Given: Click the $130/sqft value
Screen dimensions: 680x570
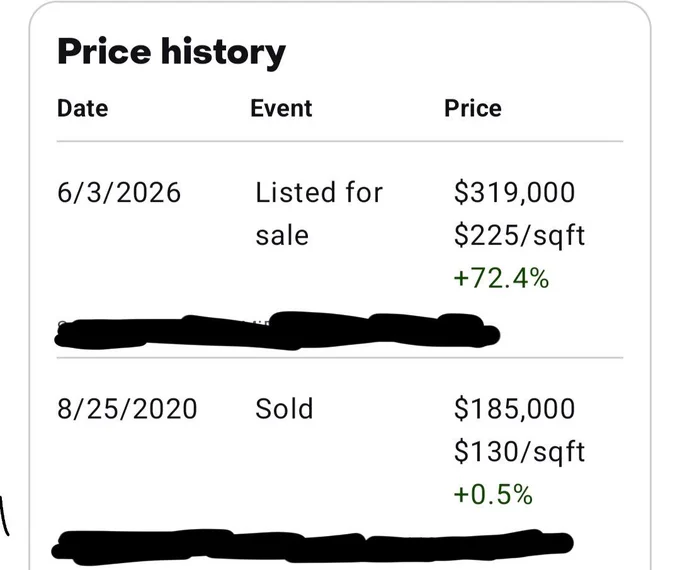Looking at the screenshot, I should 519,452.
